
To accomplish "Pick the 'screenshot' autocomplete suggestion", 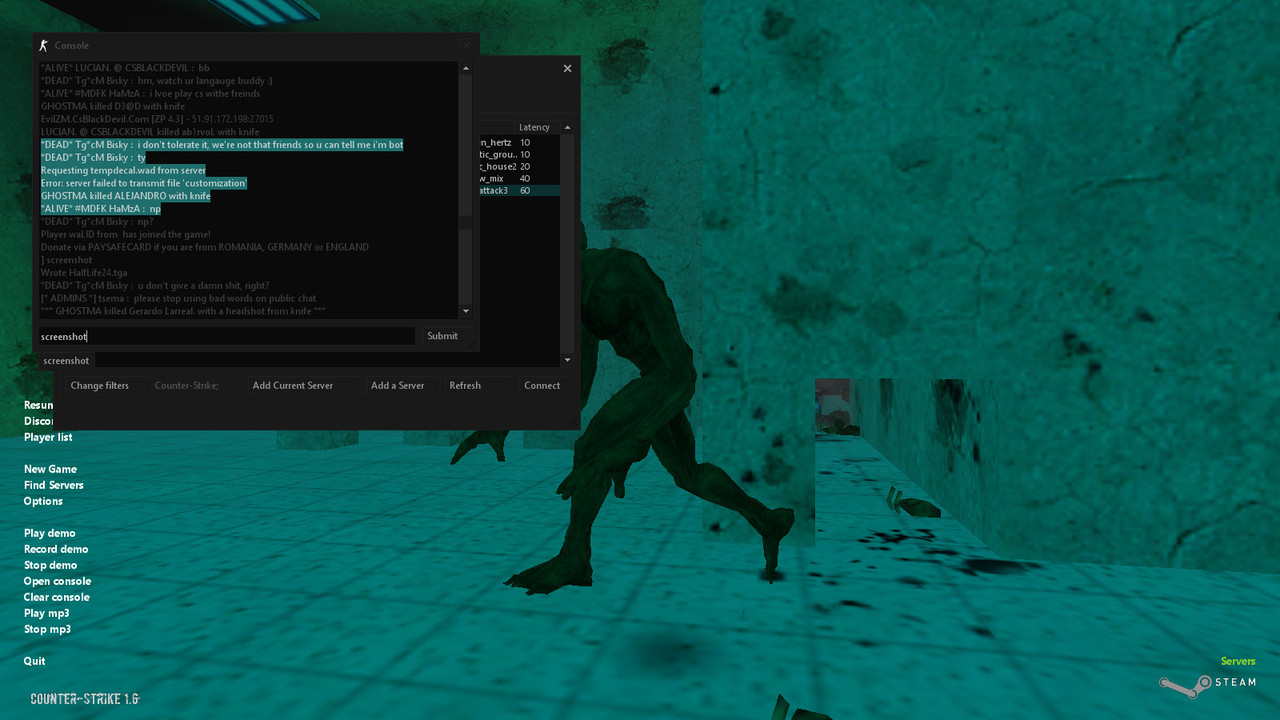I will coord(66,360).
